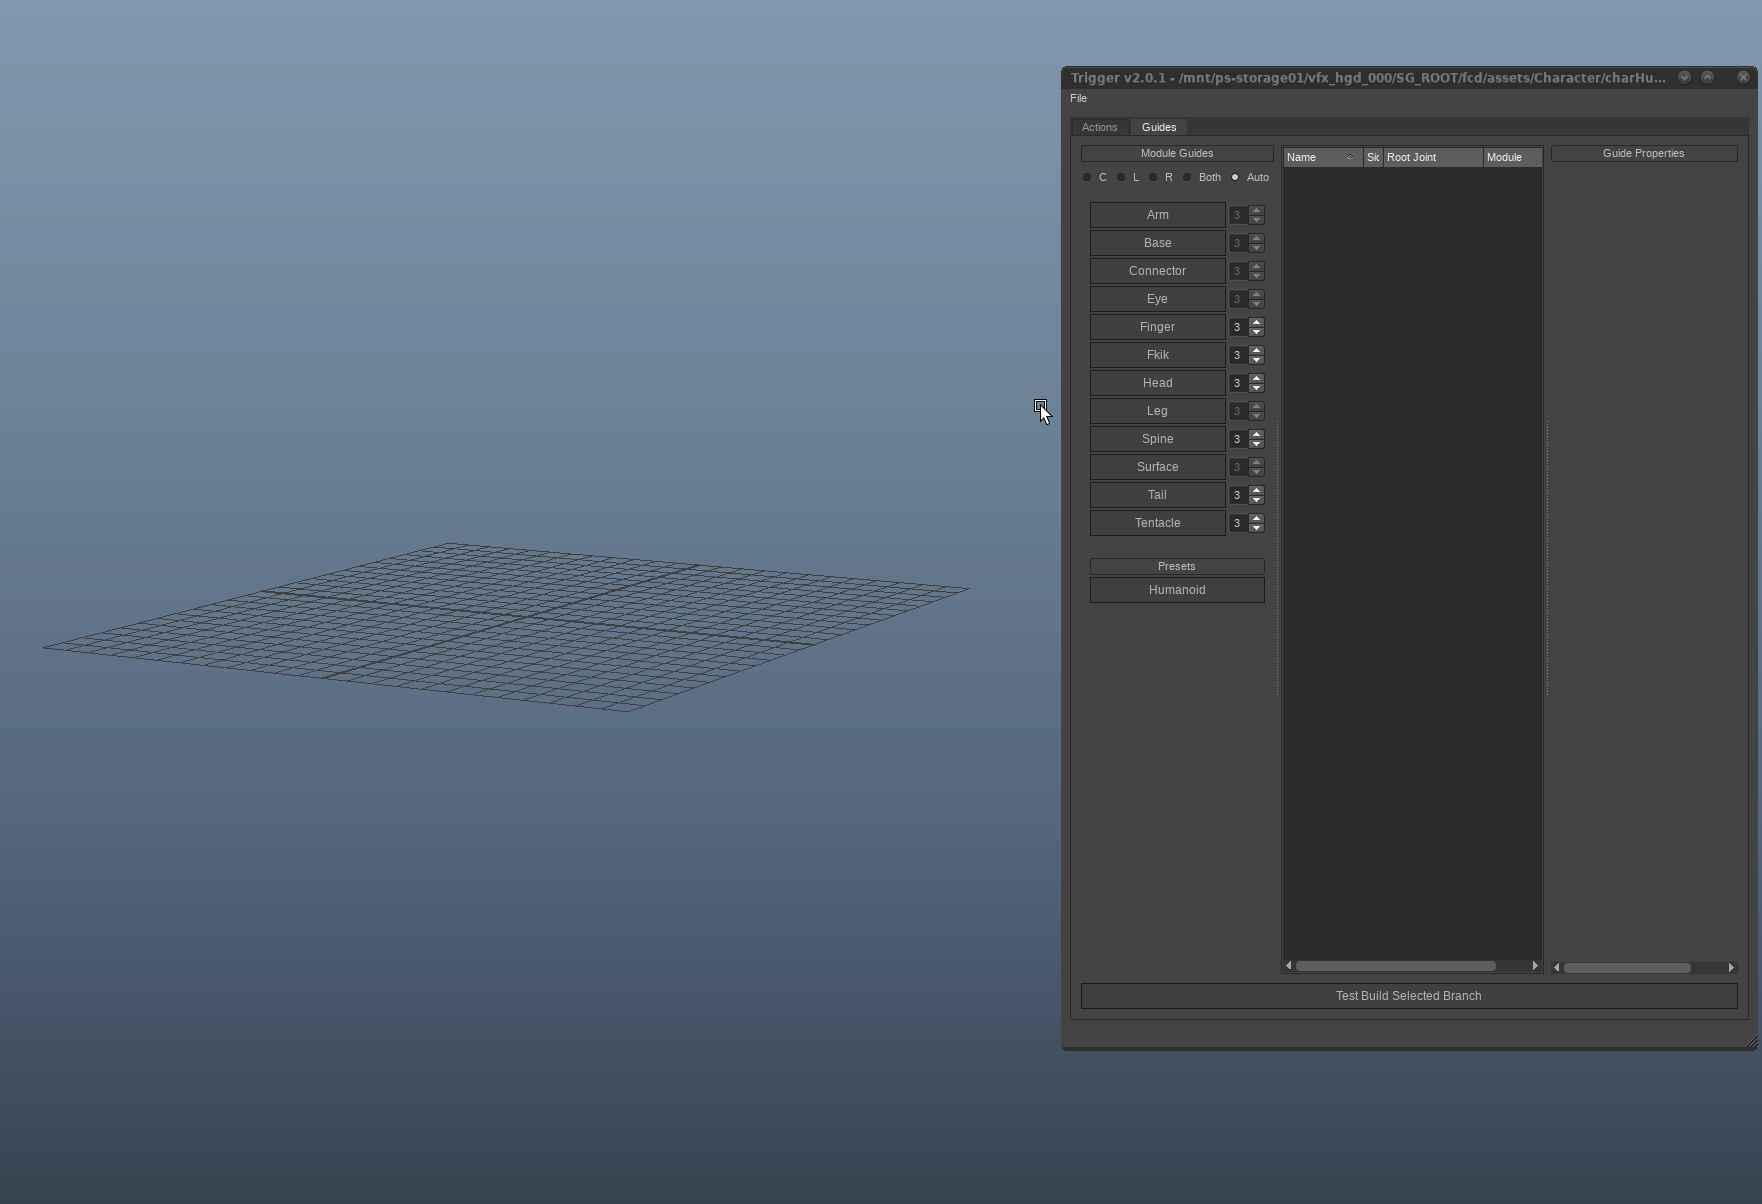Maximize Trigger window via titlebar up arrow
The width and height of the screenshot is (1762, 1204).
[1708, 77]
